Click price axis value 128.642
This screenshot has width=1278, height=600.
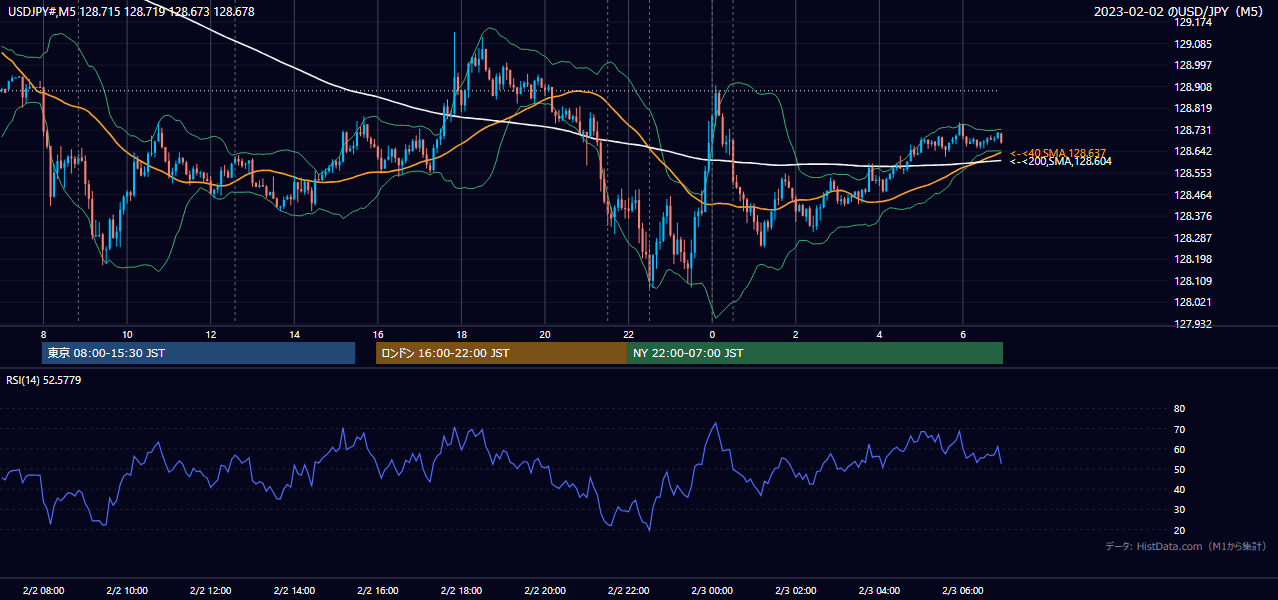(x=1193, y=151)
